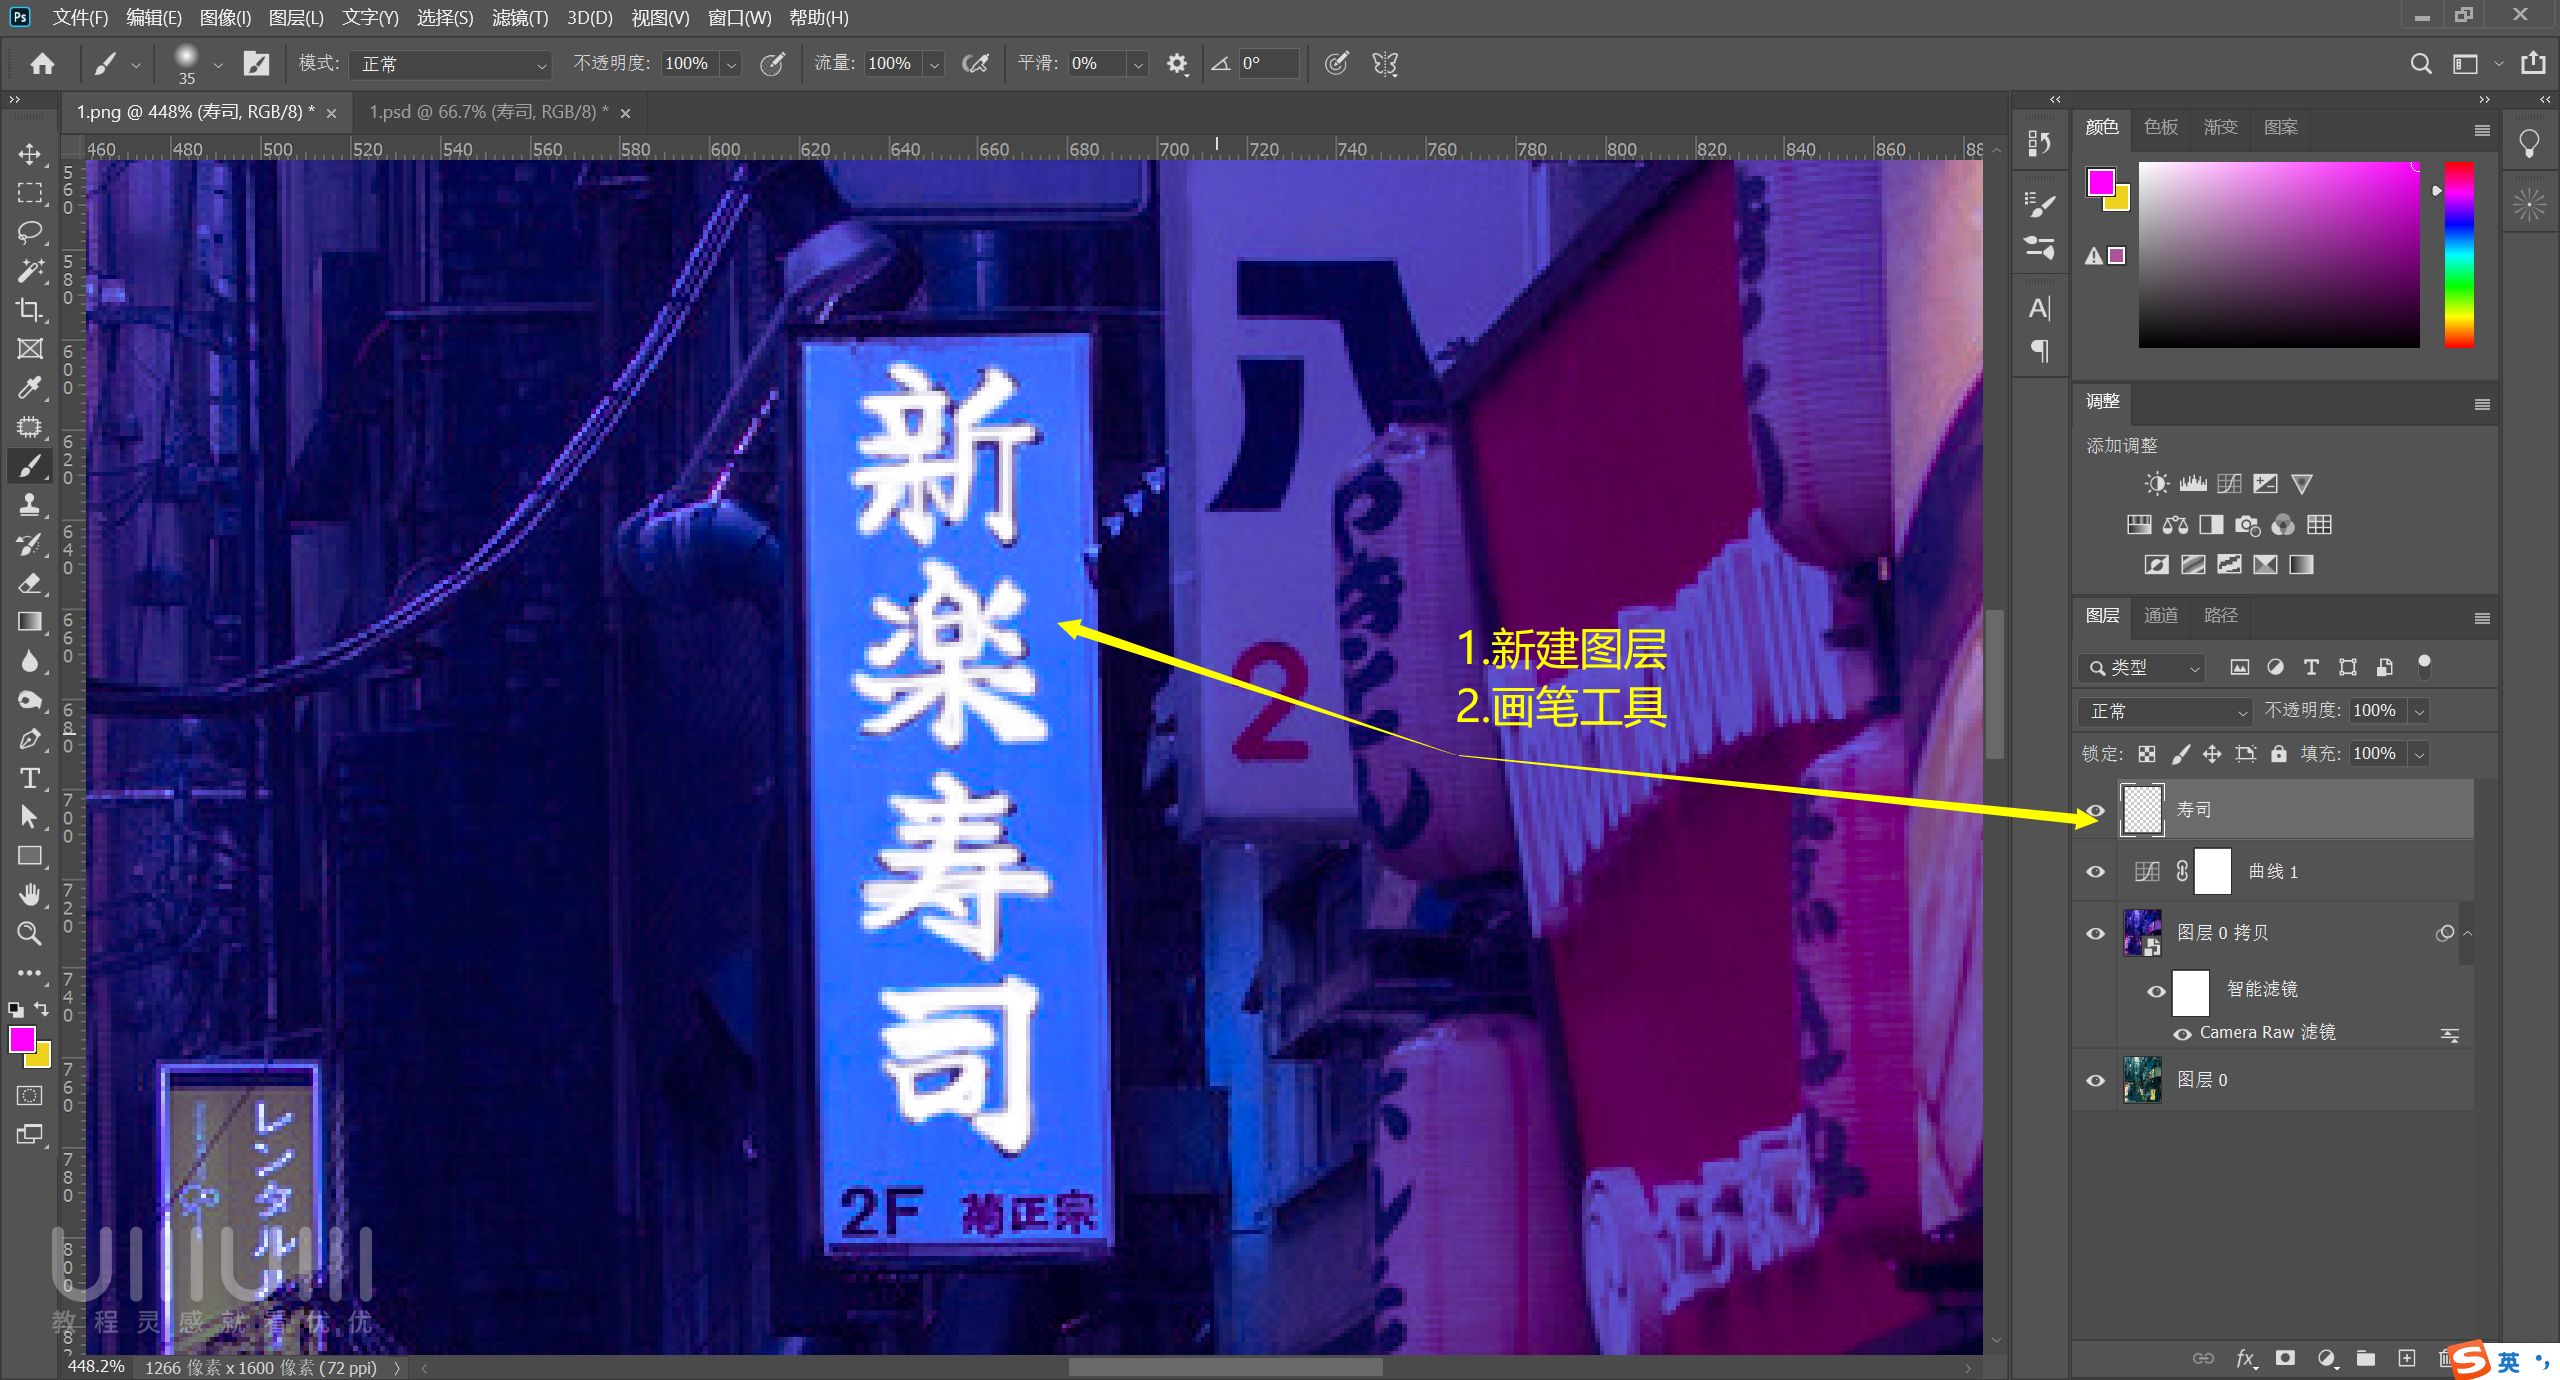The width and height of the screenshot is (2560, 1380).
Task: Open the 窗口(W) menu
Action: point(739,18)
